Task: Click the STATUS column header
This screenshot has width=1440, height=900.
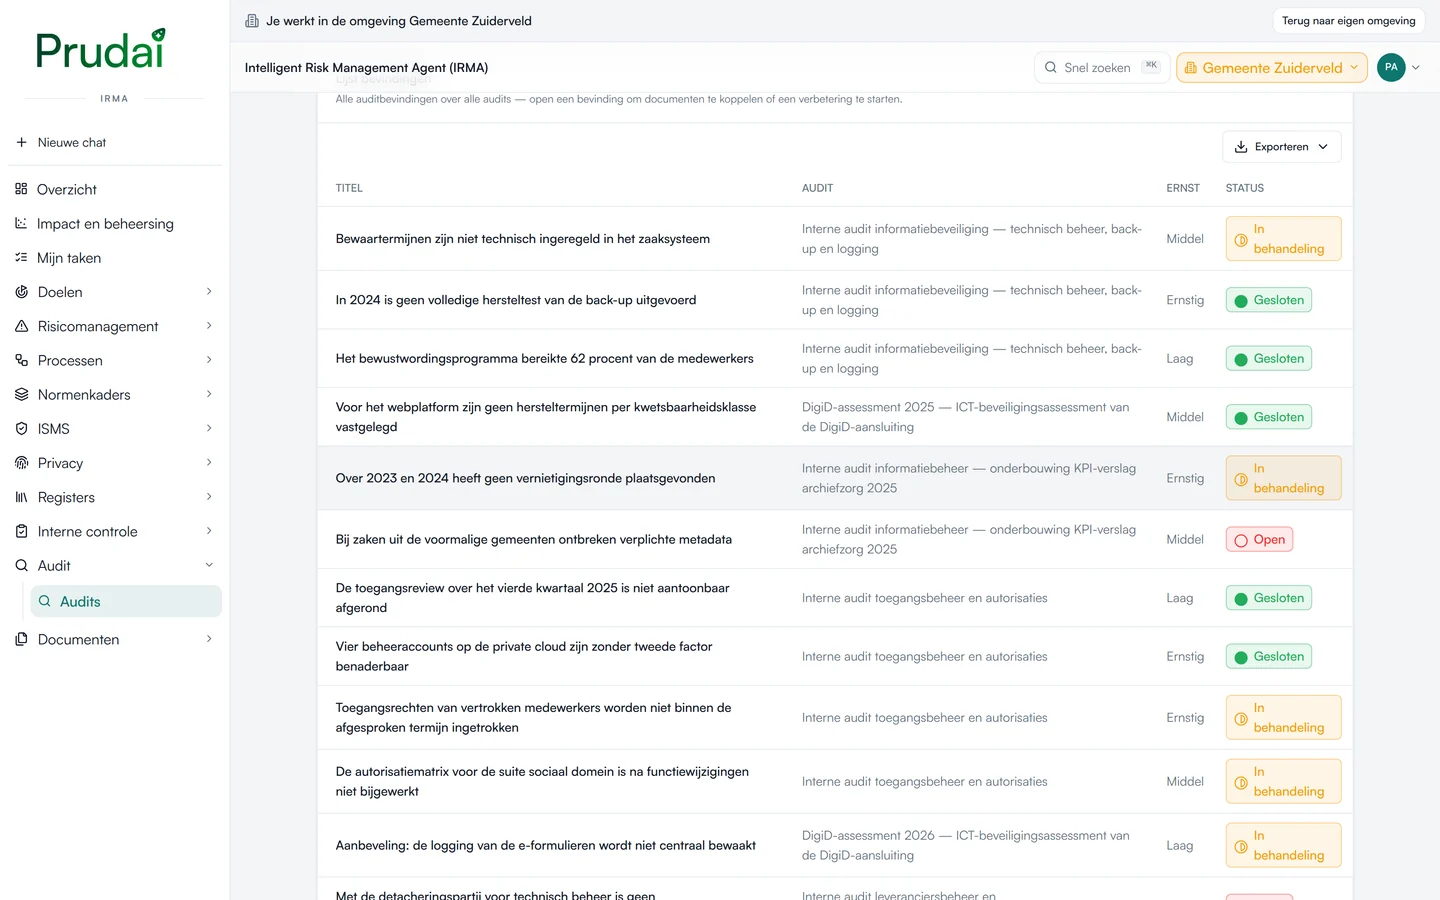Action: click(1245, 188)
